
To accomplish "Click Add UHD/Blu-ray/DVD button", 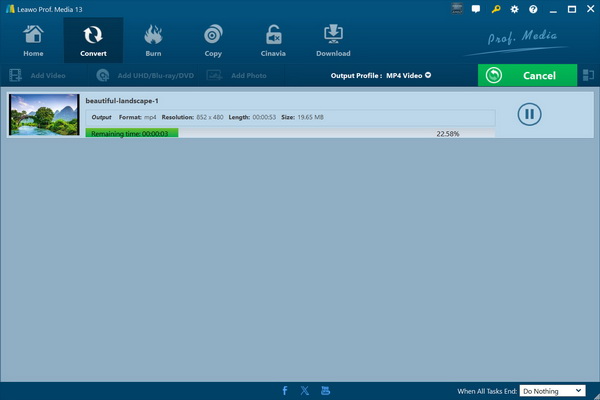I will [x=145, y=75].
